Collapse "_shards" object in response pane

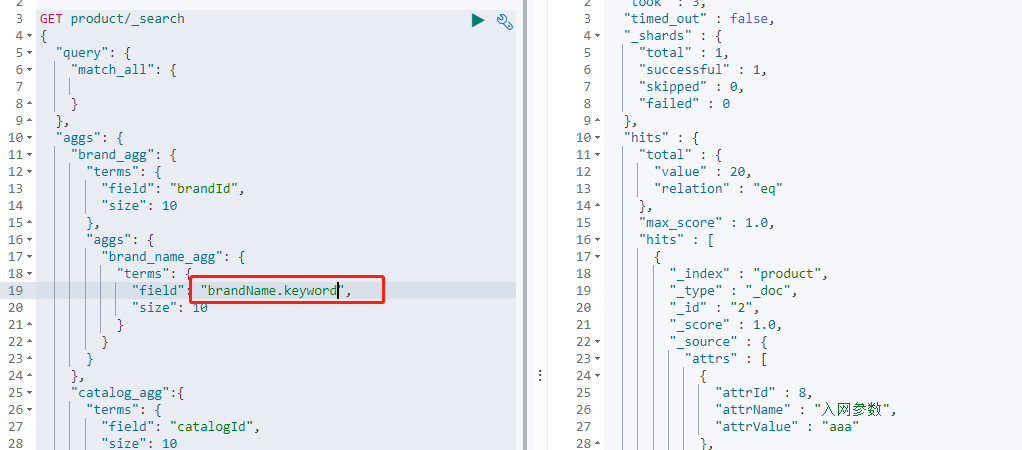[x=598, y=36]
